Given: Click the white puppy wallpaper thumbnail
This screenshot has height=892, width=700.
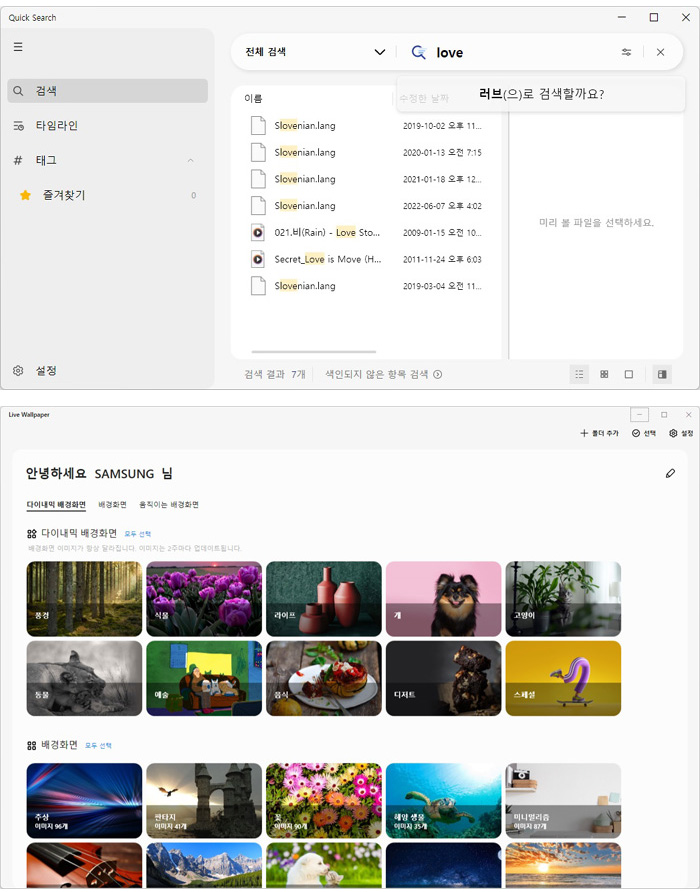Looking at the screenshot, I should point(324,865).
